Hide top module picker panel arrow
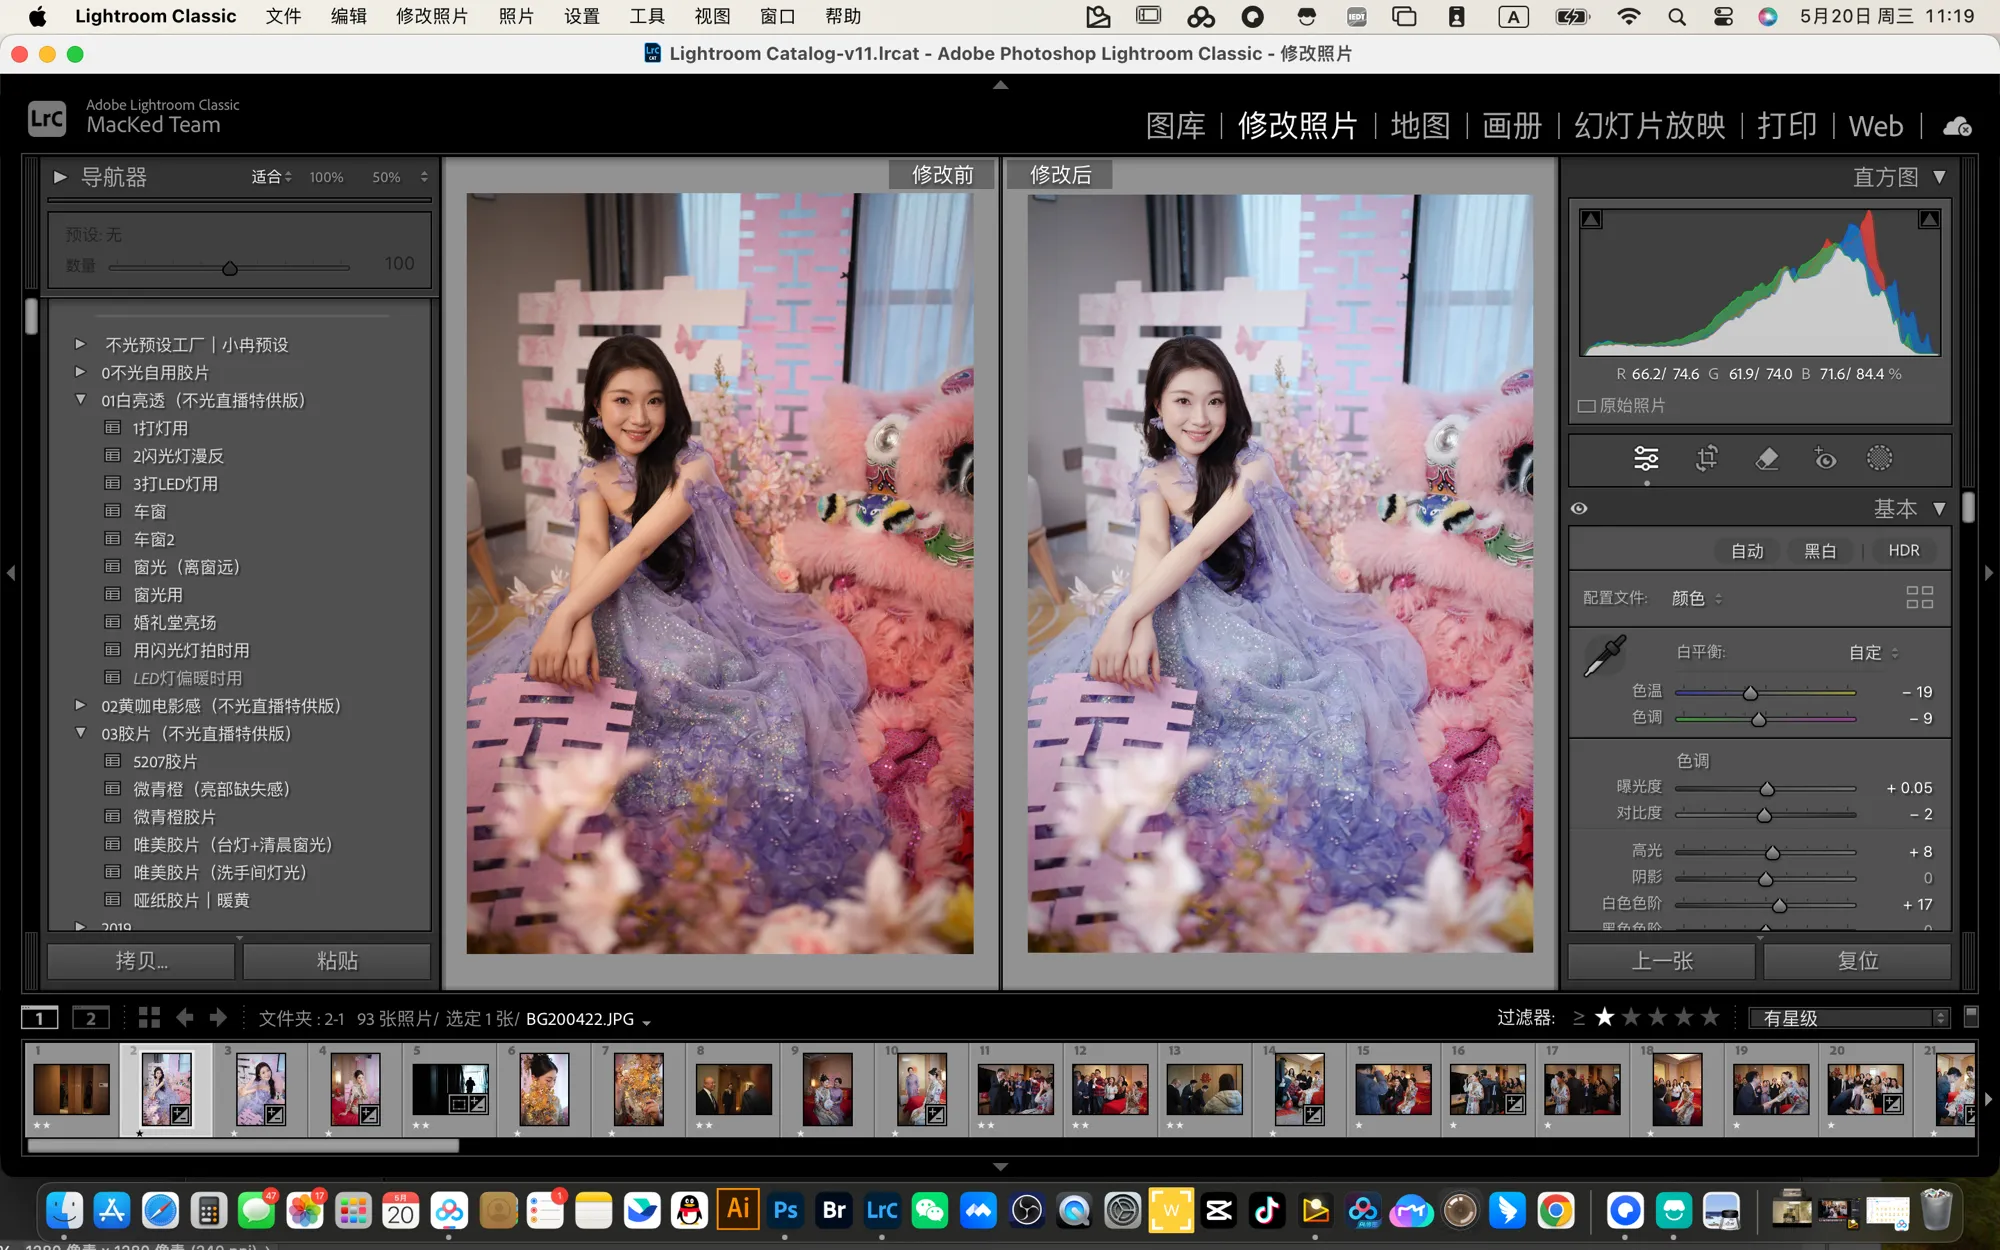 1000,85
